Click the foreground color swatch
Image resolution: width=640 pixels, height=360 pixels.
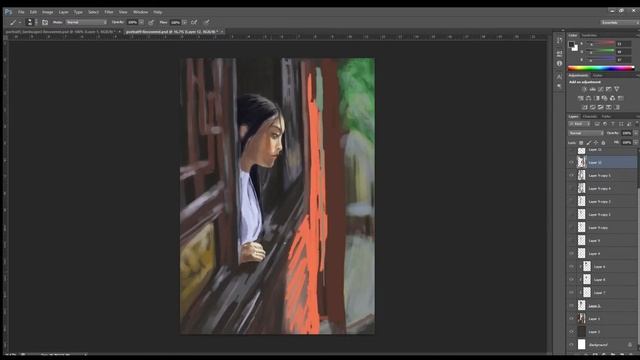(x=571, y=44)
